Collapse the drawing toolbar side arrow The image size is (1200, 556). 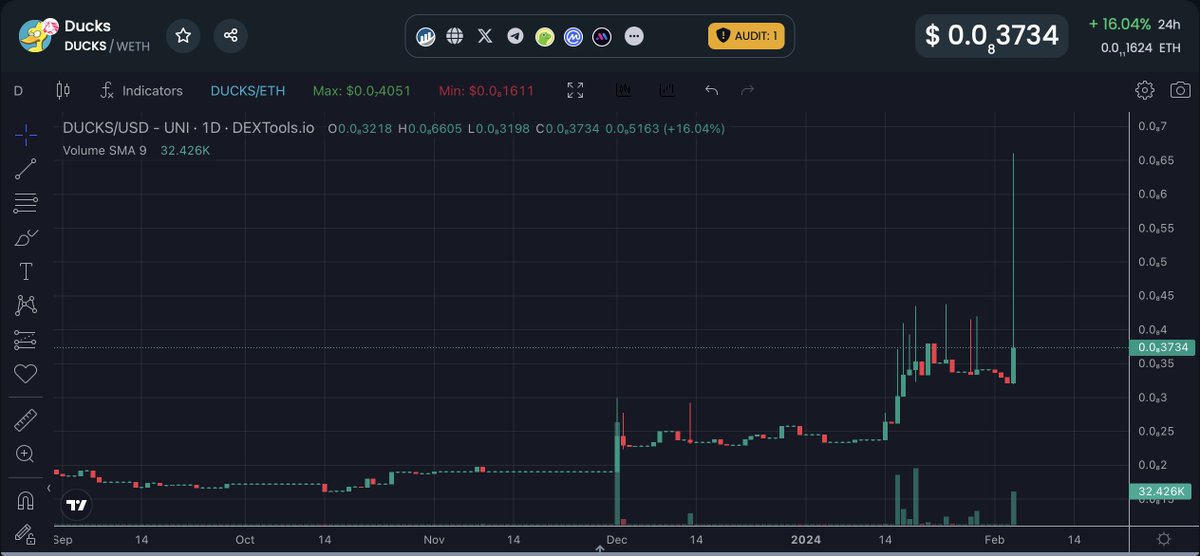click(x=50, y=487)
